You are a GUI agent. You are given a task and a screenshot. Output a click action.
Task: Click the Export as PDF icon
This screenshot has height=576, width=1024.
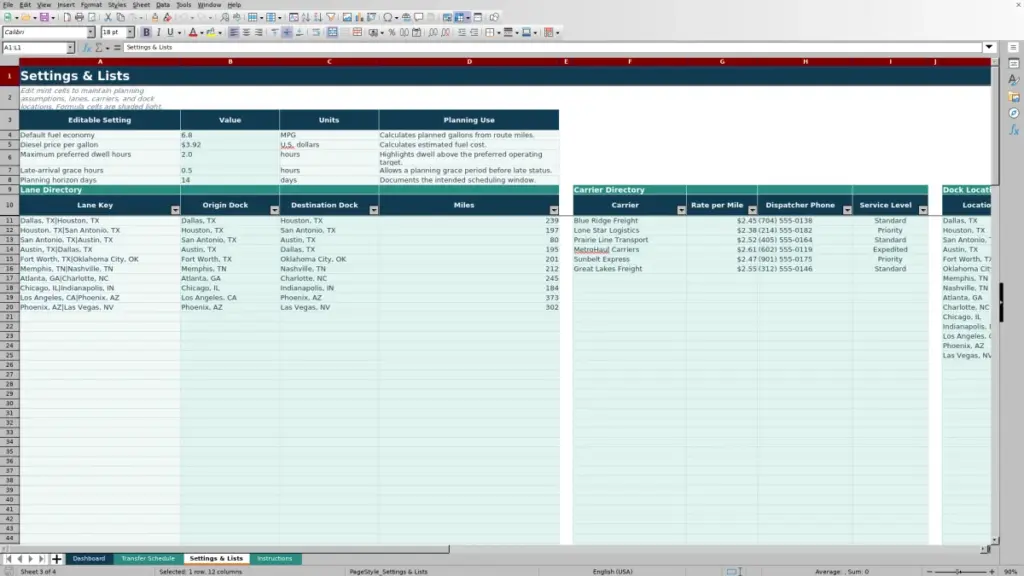pos(67,18)
